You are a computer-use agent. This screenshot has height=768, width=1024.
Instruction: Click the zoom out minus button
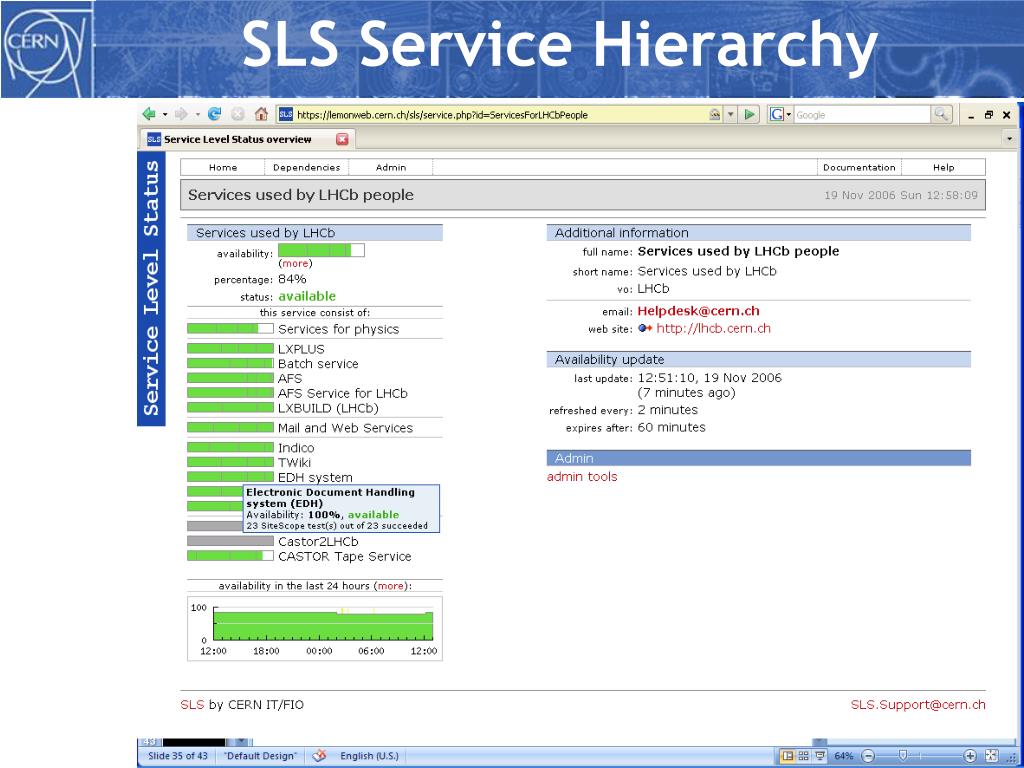point(868,756)
